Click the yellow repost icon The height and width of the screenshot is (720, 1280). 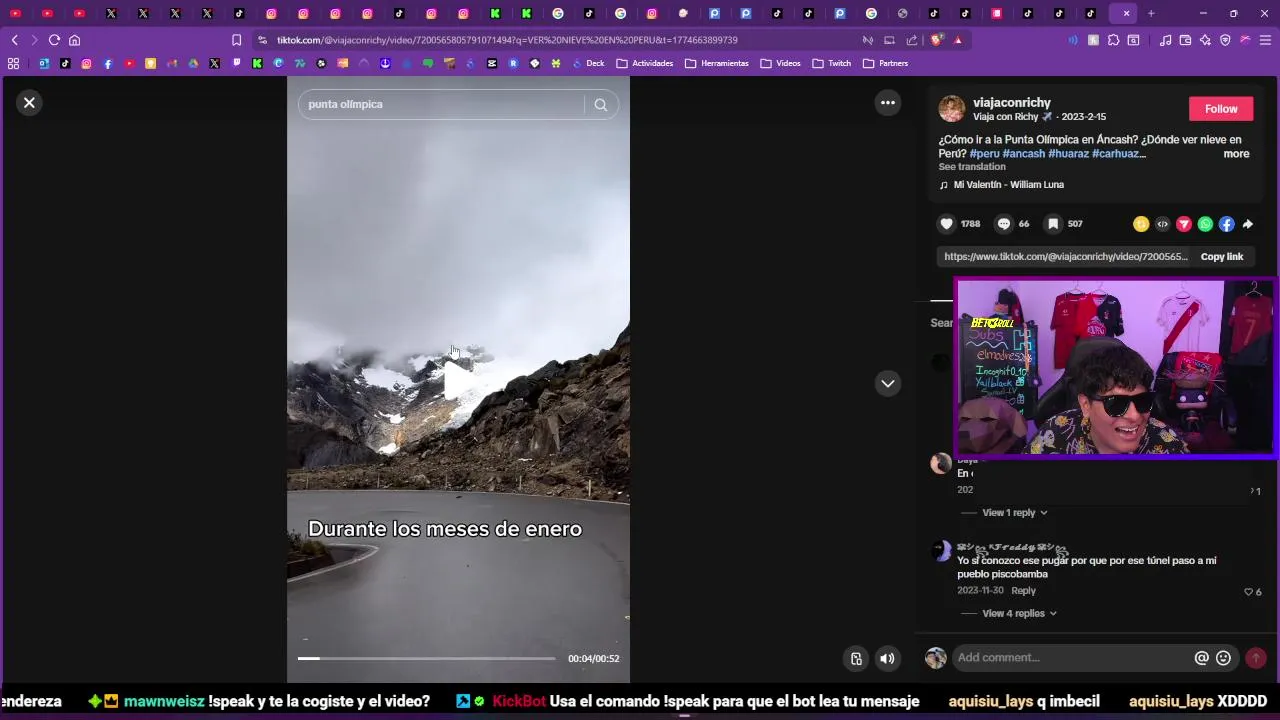pyautogui.click(x=1141, y=224)
